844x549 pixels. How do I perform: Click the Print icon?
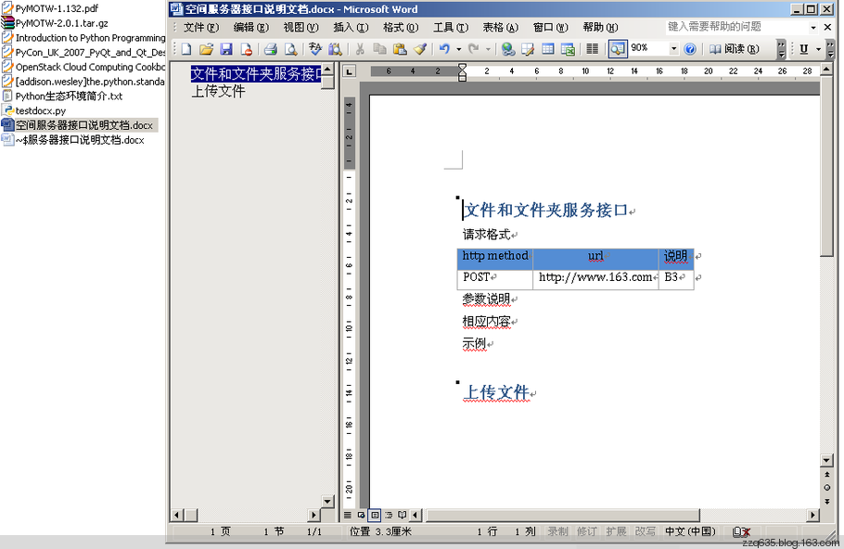tap(270, 50)
